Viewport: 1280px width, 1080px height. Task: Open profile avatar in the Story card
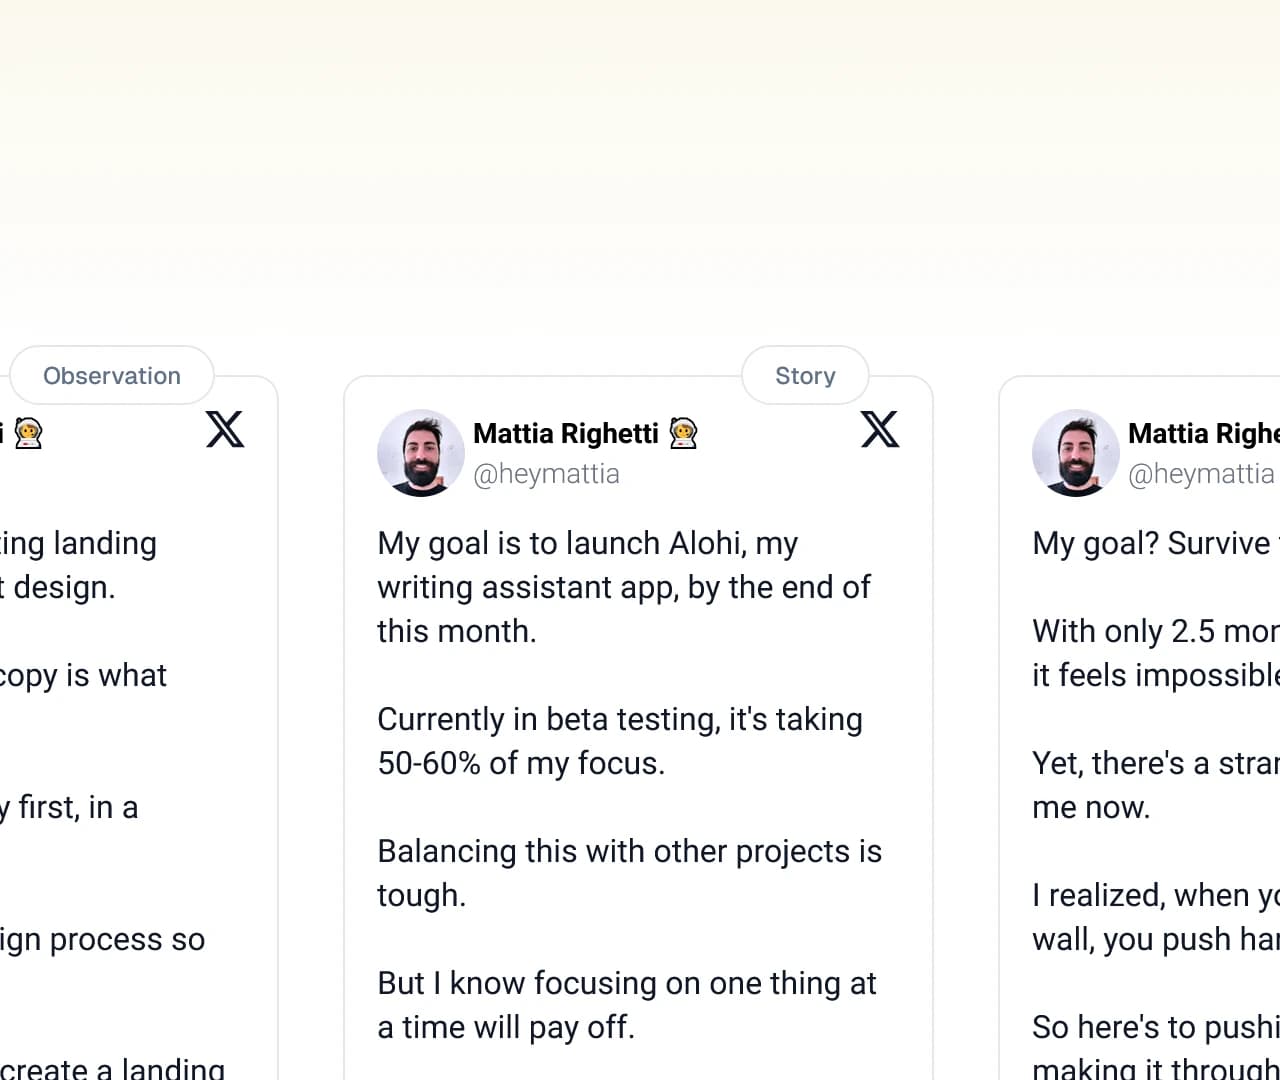click(420, 452)
